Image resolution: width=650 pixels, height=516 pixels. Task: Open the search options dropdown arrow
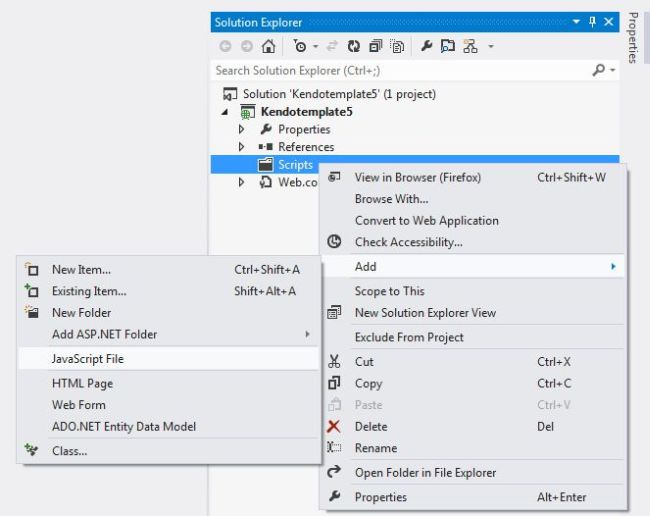pyautogui.click(x=612, y=70)
